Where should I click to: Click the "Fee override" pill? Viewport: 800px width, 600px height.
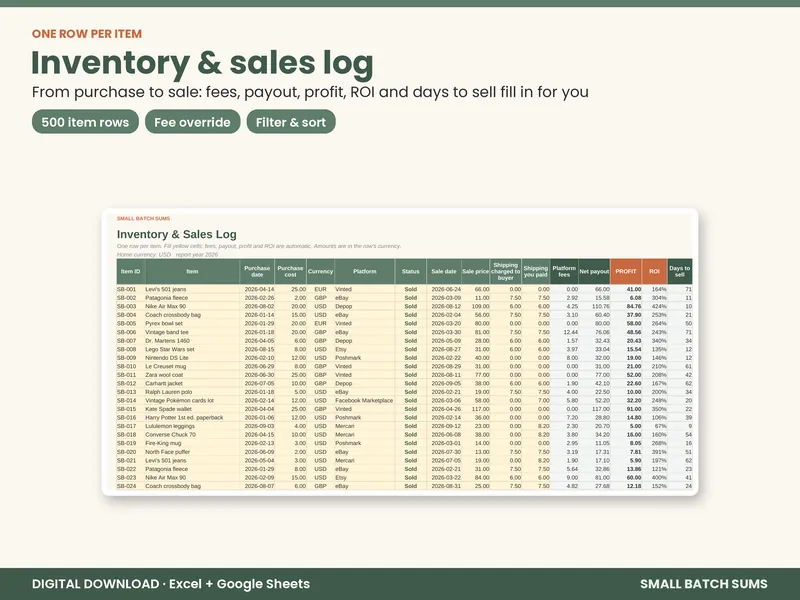(192, 122)
